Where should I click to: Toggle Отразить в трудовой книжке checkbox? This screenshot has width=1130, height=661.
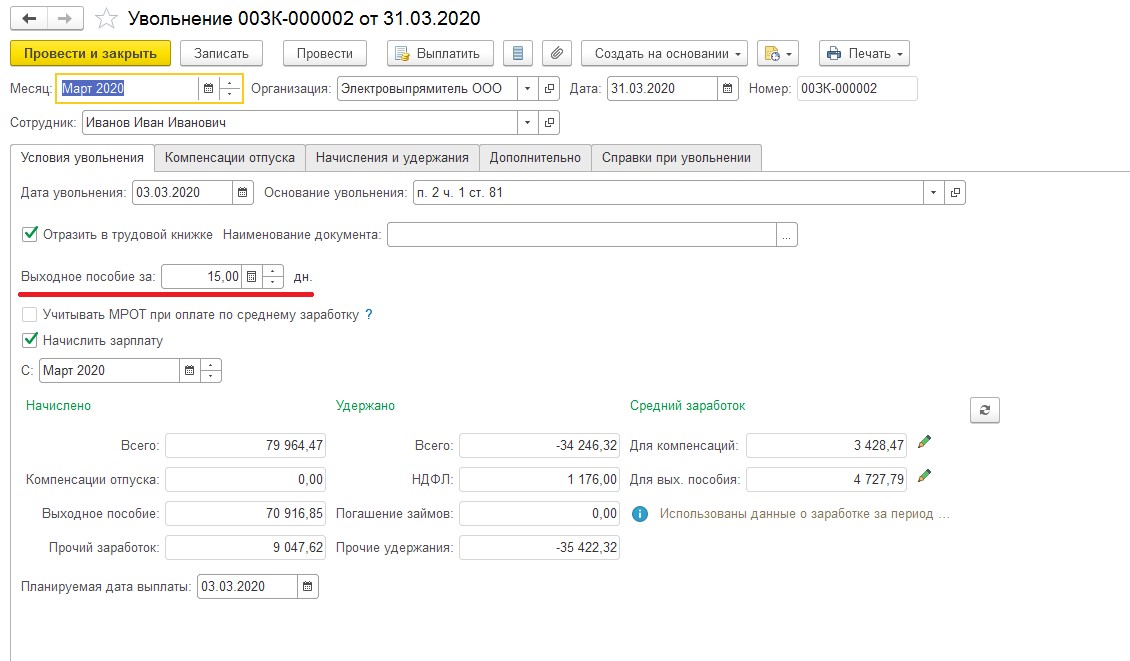[30, 235]
